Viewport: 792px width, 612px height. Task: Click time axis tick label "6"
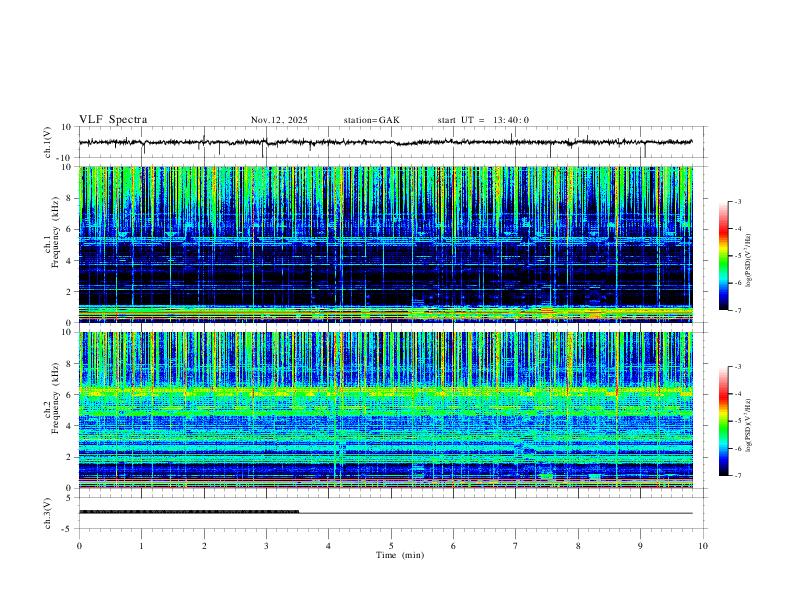pyautogui.click(x=453, y=546)
